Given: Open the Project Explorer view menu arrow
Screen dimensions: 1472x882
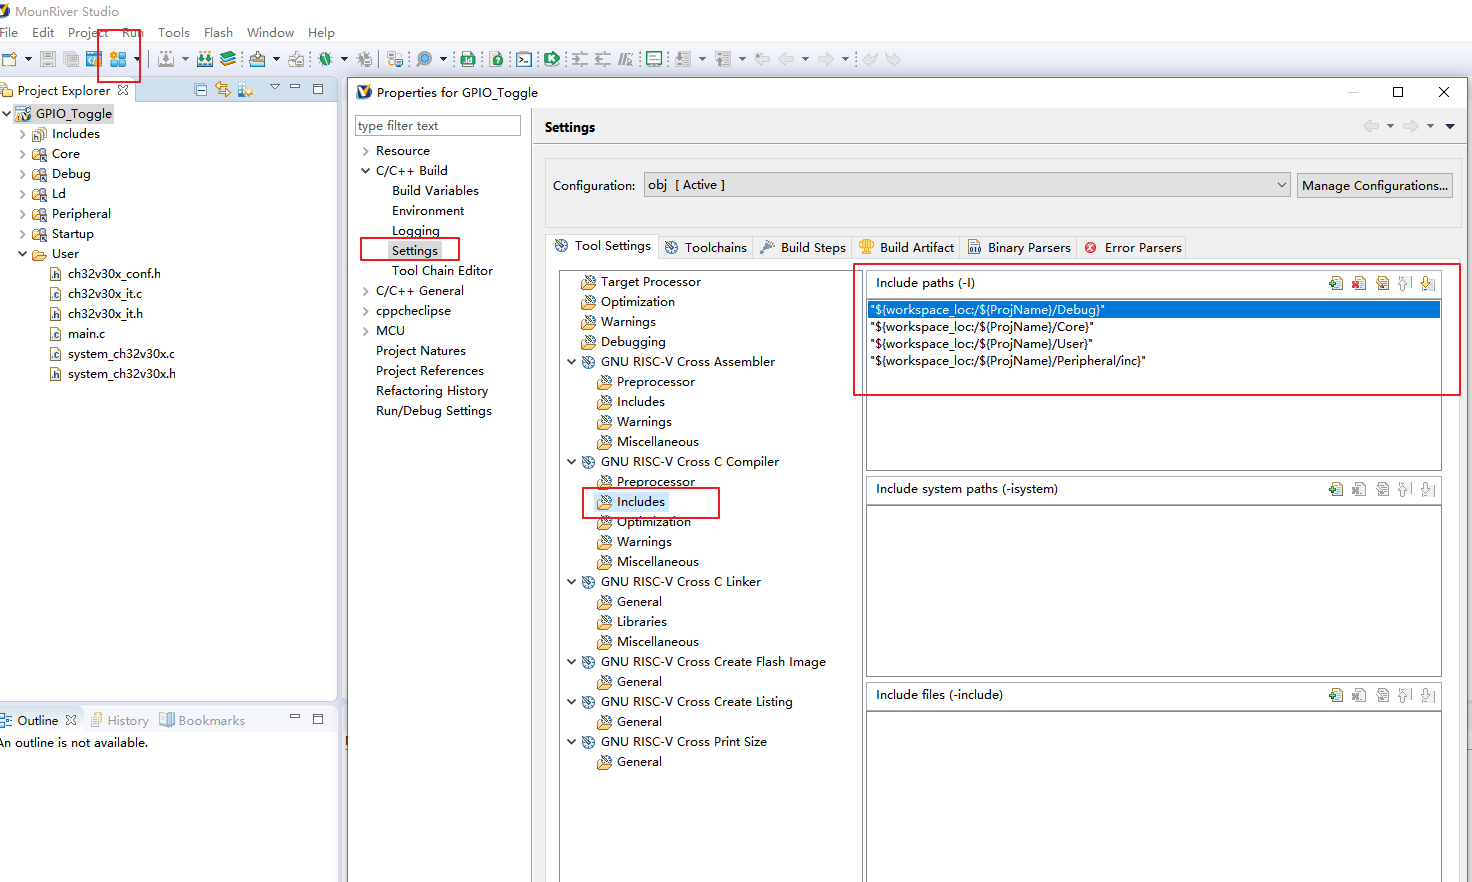Looking at the screenshot, I should [x=274, y=88].
